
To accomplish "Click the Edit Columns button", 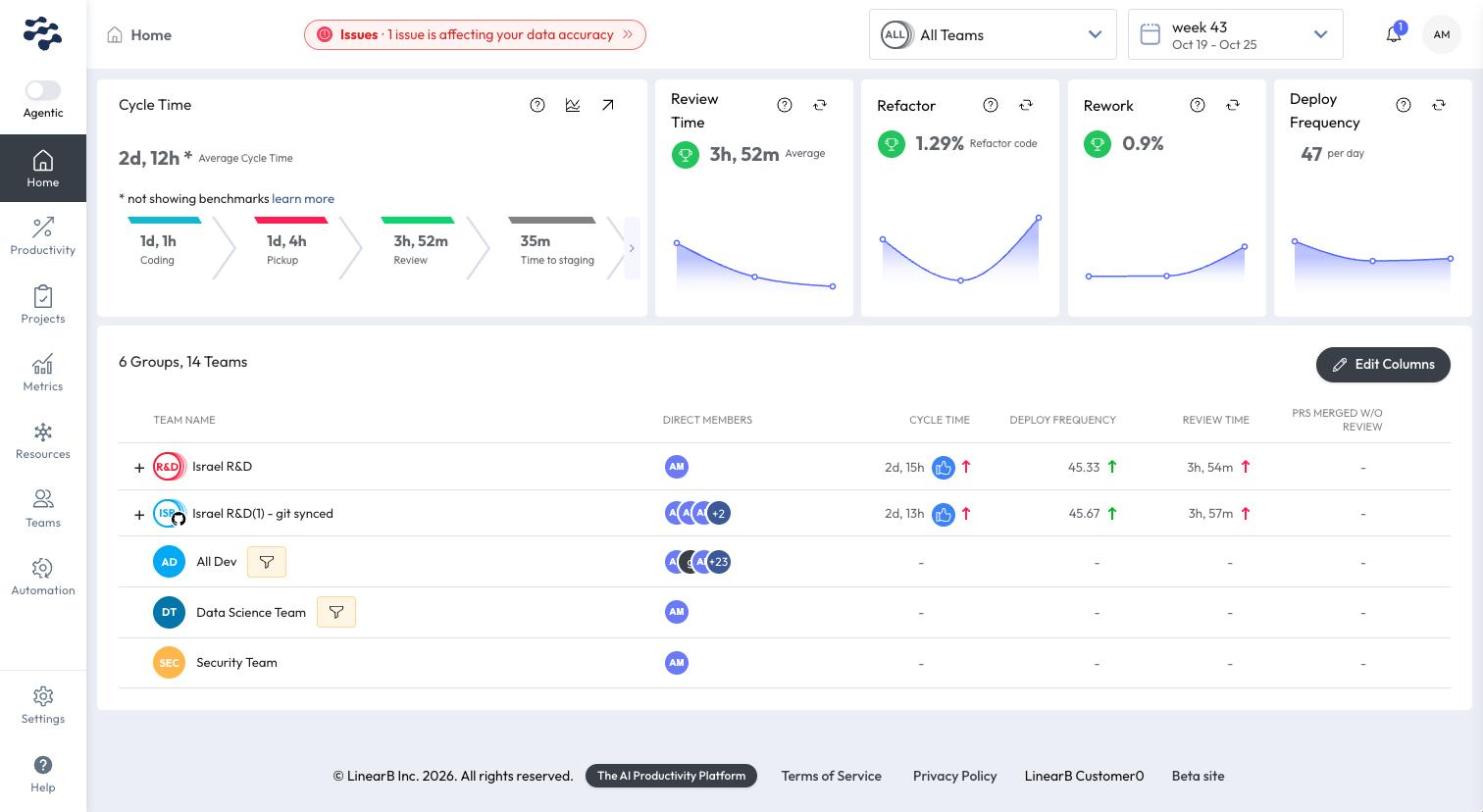I will coord(1383,365).
